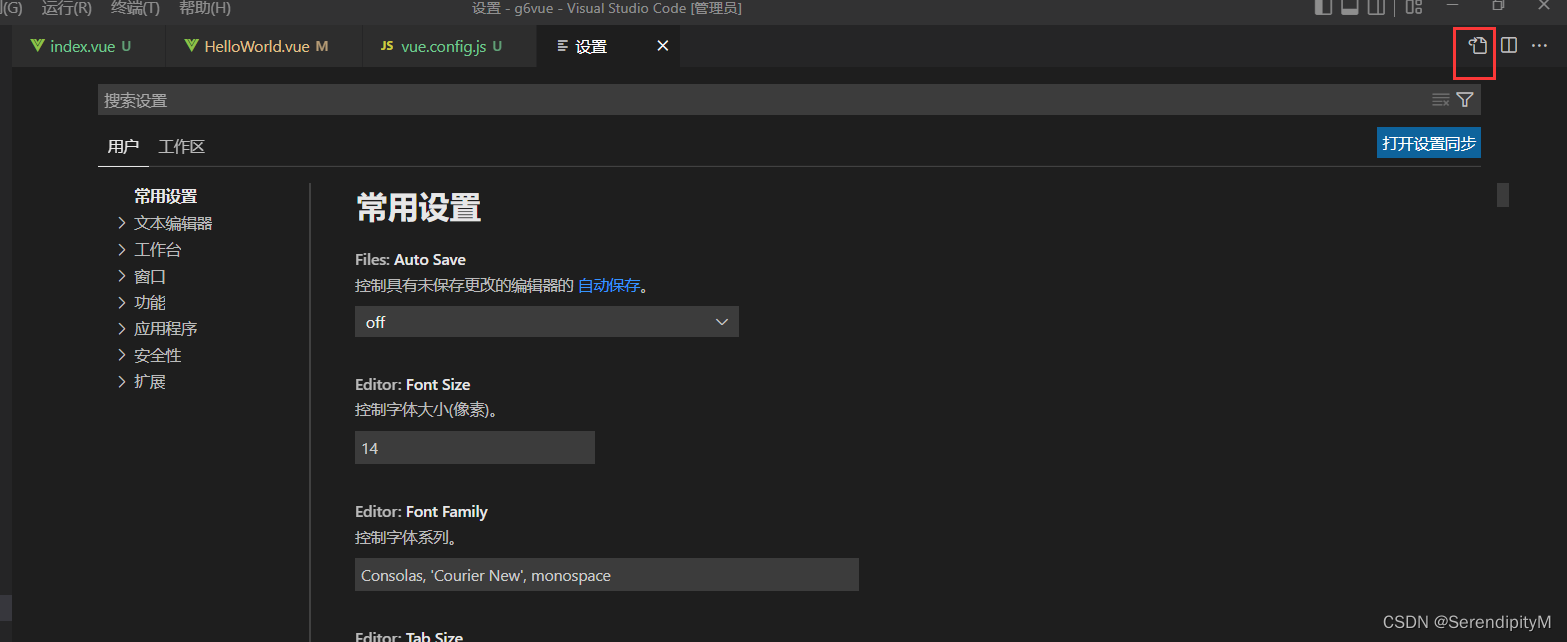The height and width of the screenshot is (642, 1567).
Task: Click 打开设置同步 button
Action: click(1428, 143)
